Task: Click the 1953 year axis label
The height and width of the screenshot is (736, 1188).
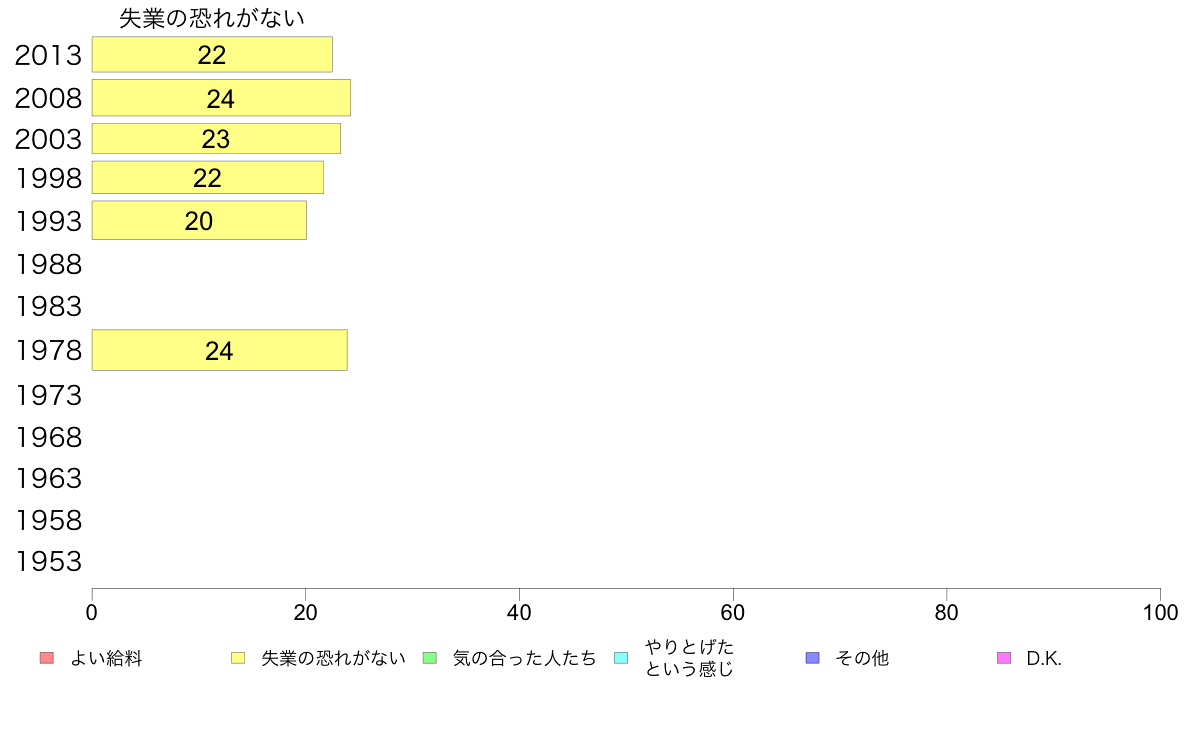Action: click(48, 562)
